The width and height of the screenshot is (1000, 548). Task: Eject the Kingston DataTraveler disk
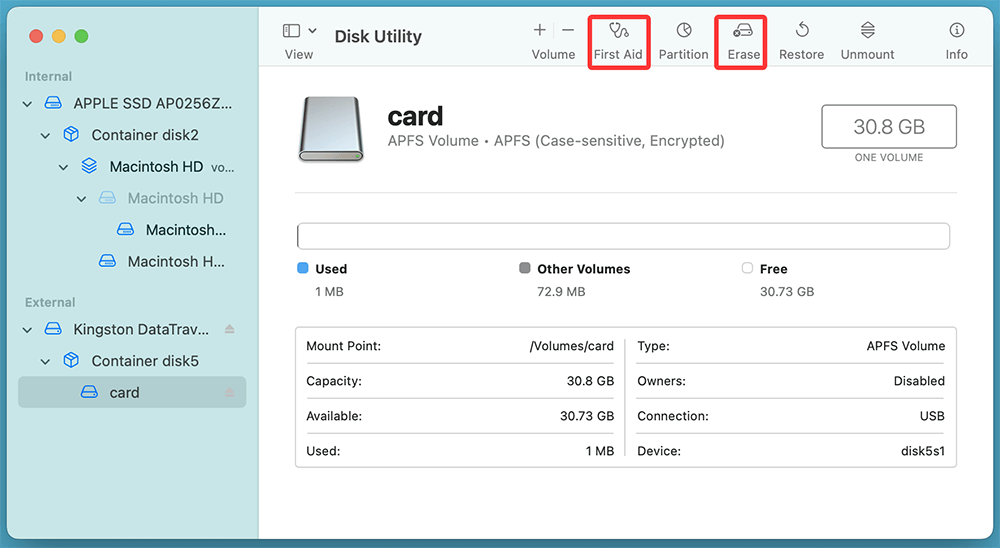(x=230, y=329)
